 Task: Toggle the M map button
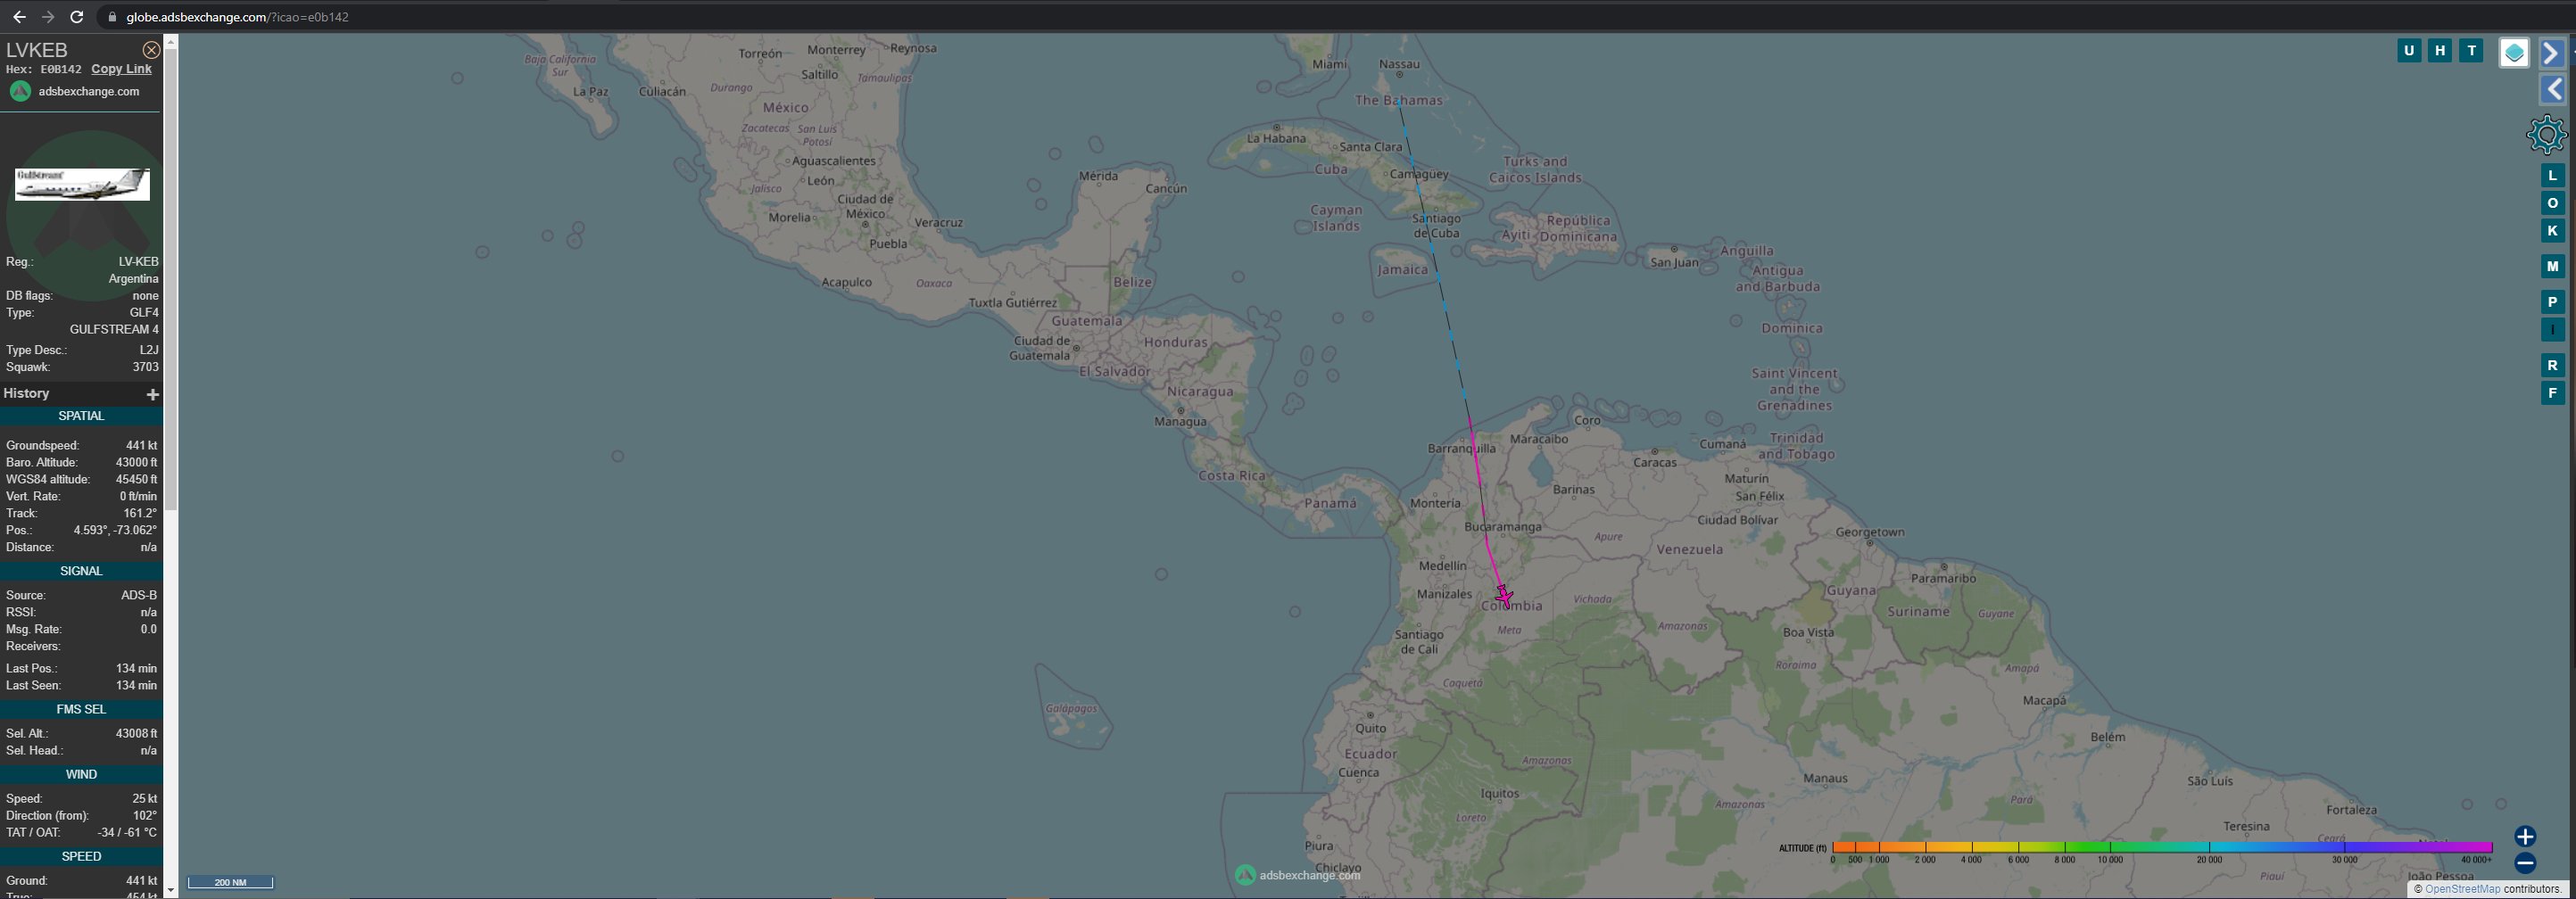click(2552, 266)
